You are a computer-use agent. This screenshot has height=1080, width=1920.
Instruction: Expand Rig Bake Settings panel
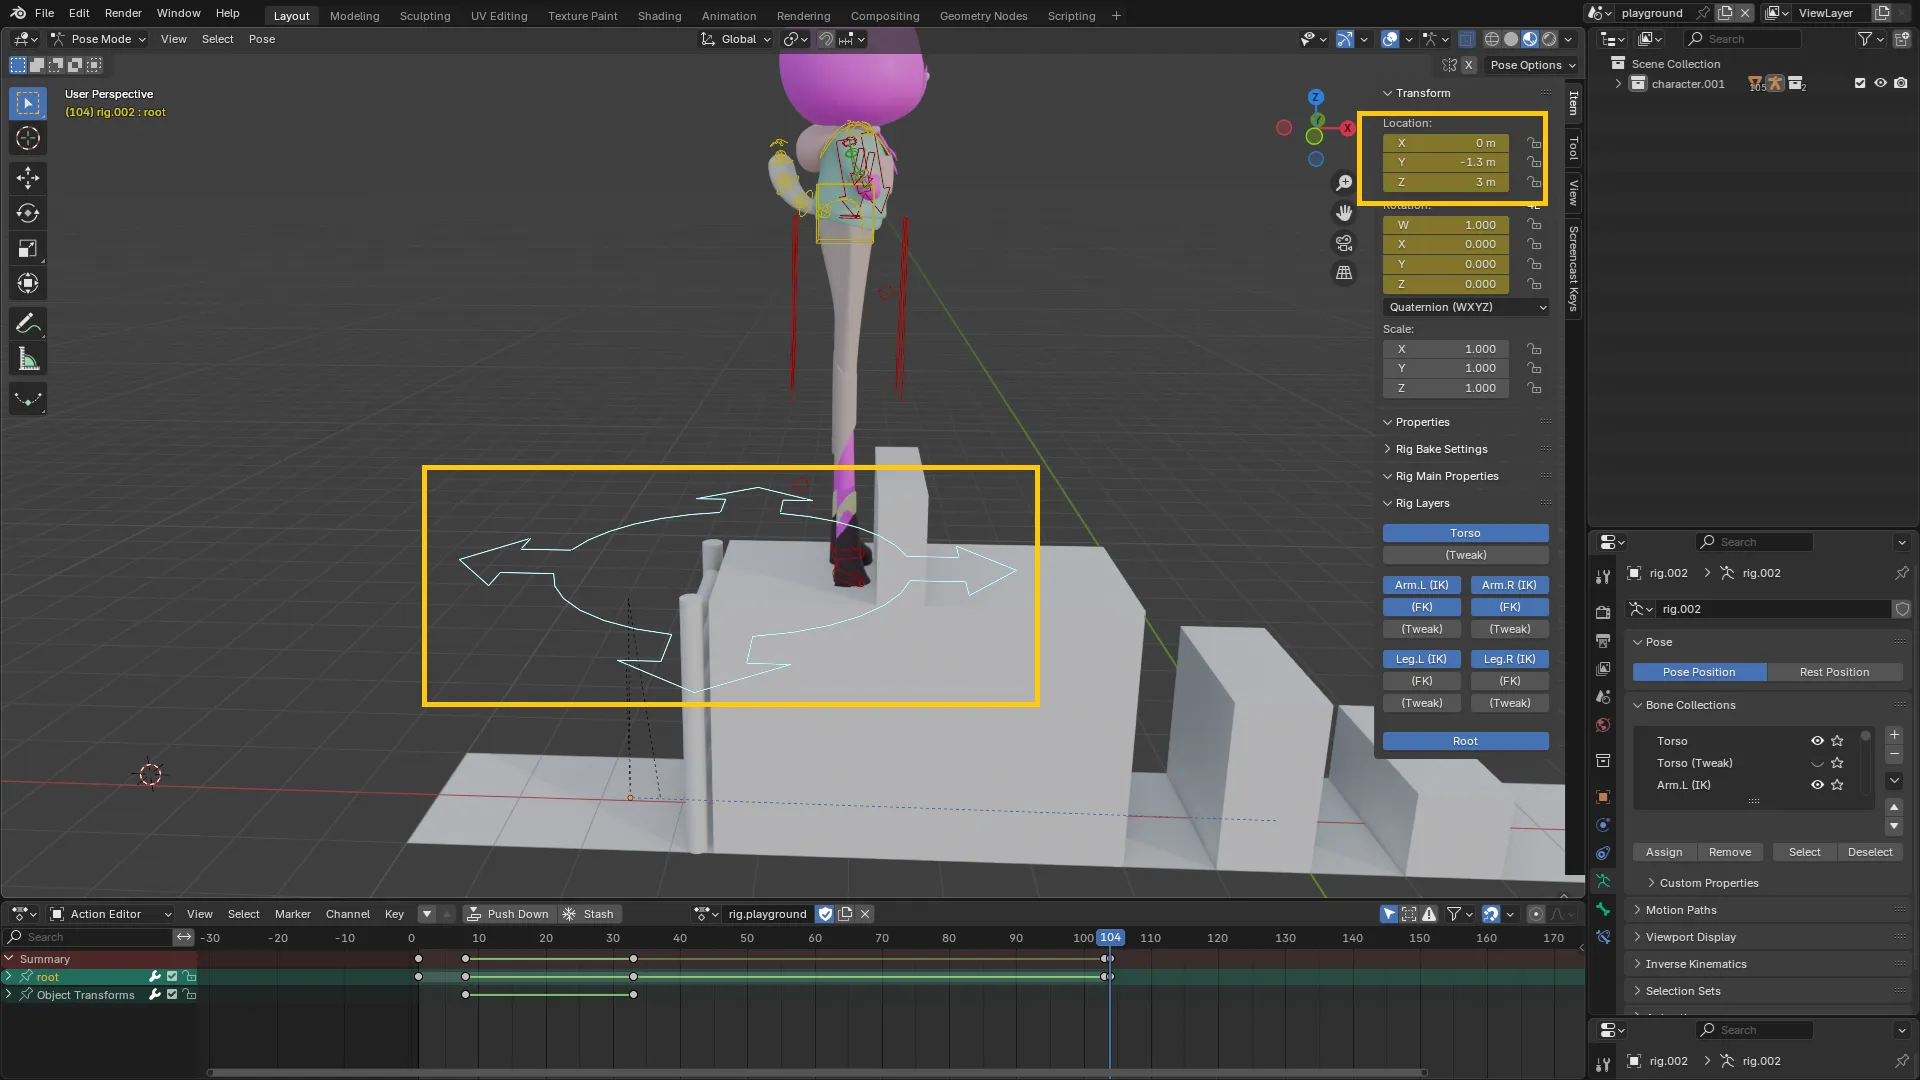point(1440,449)
